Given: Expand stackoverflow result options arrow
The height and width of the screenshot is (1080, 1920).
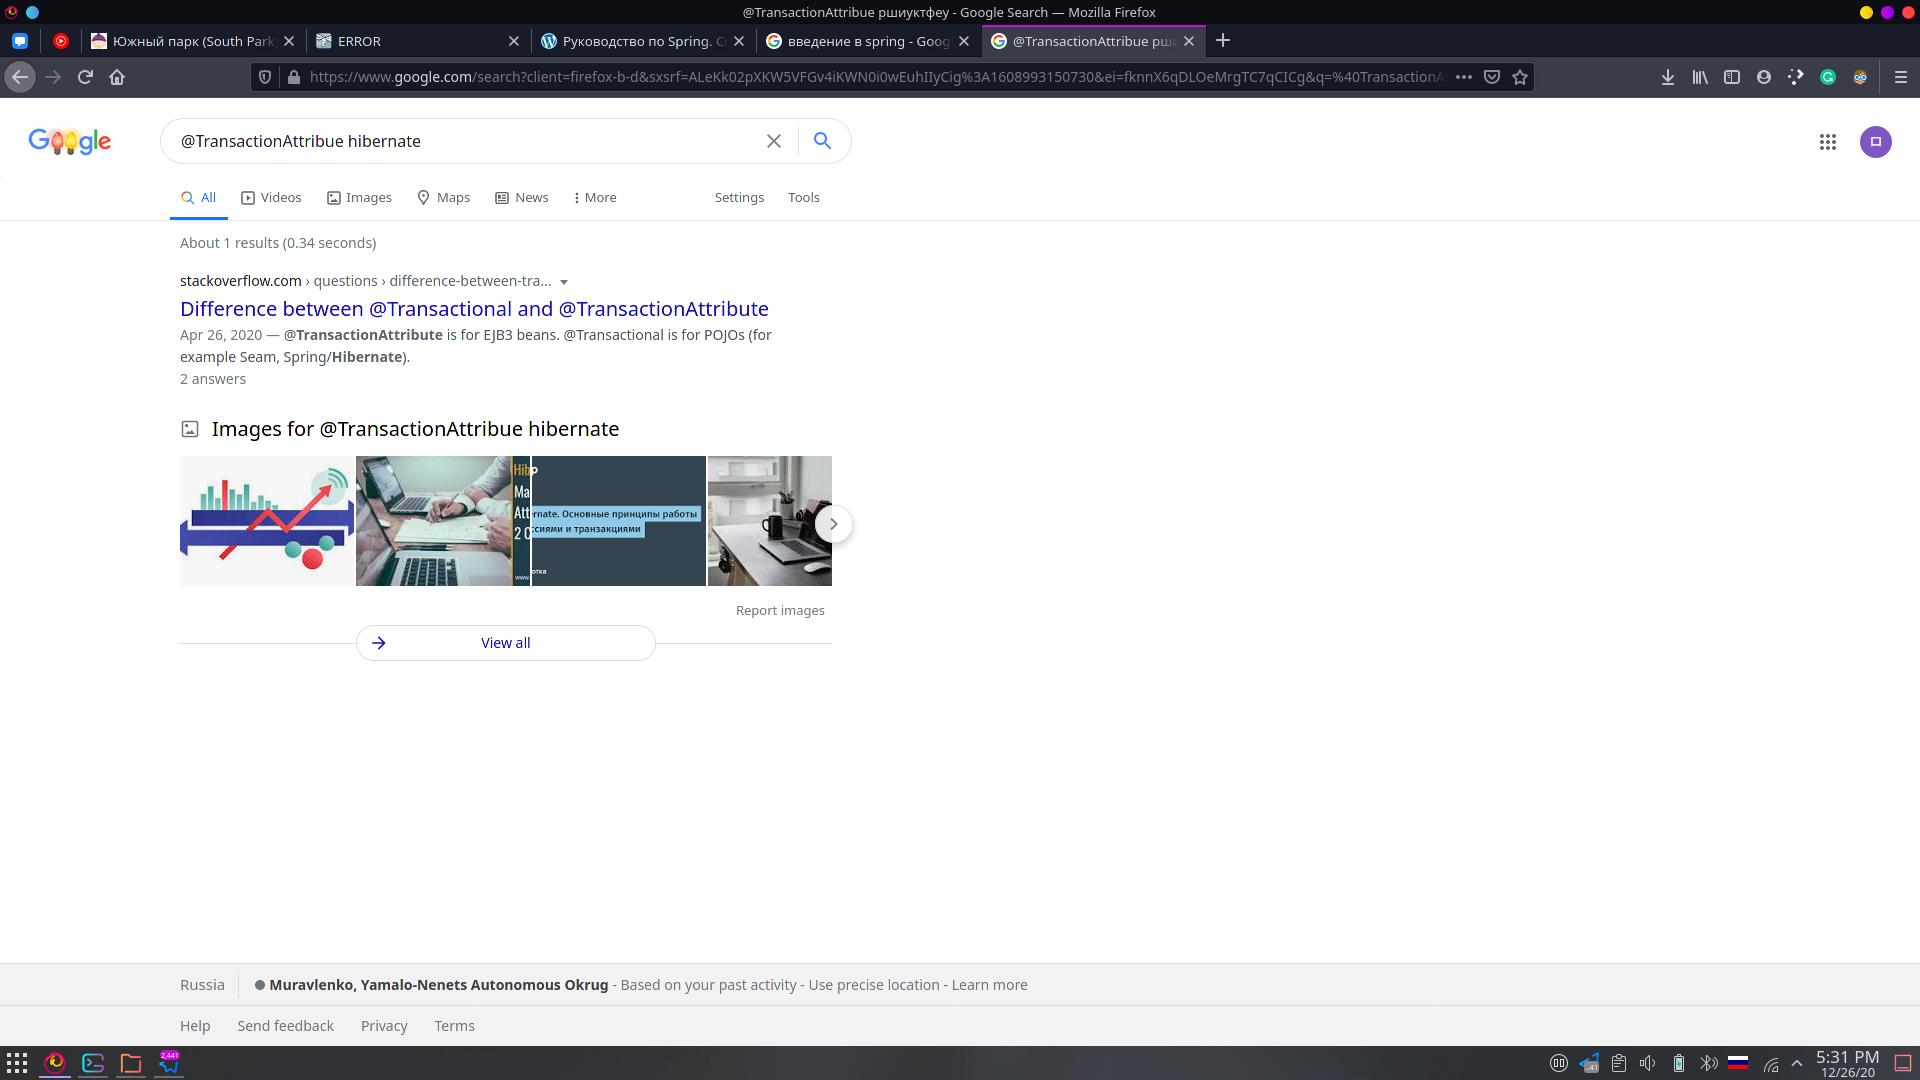Looking at the screenshot, I should click(564, 282).
